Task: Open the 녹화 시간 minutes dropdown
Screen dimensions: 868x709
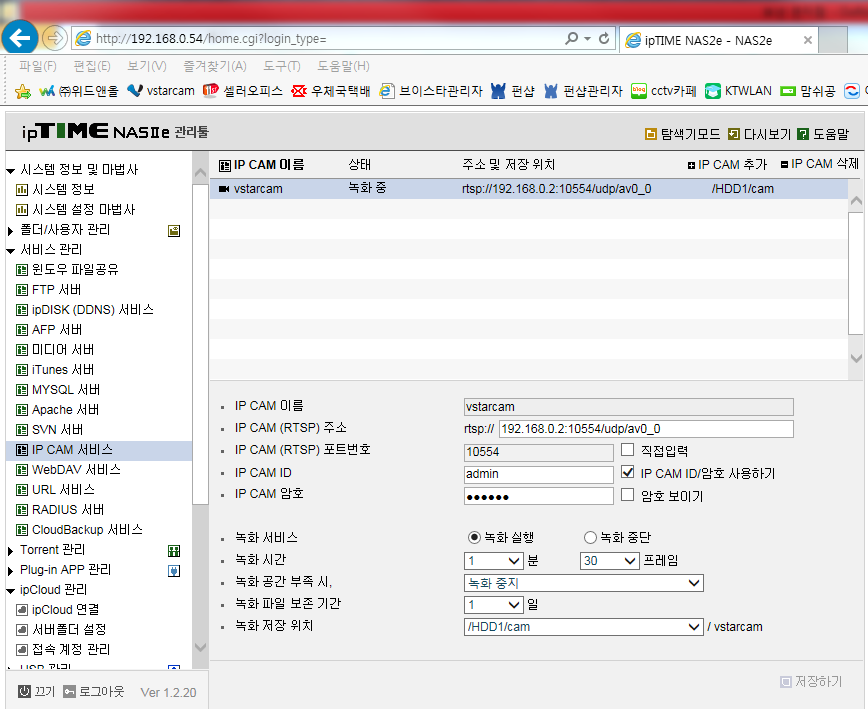Action: click(x=494, y=561)
